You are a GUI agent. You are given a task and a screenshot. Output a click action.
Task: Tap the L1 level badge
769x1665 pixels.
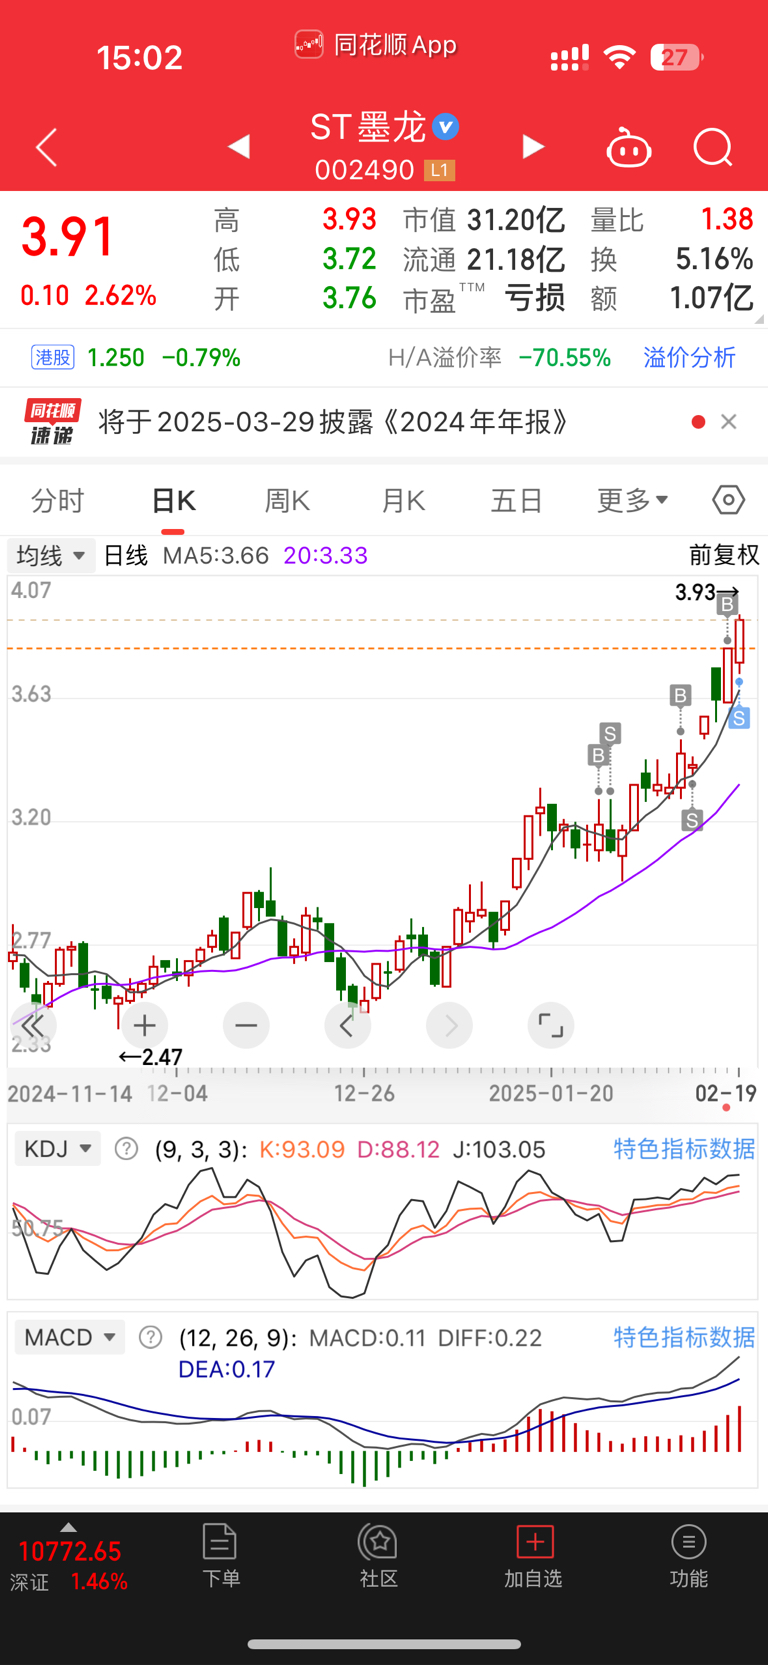coord(439,170)
